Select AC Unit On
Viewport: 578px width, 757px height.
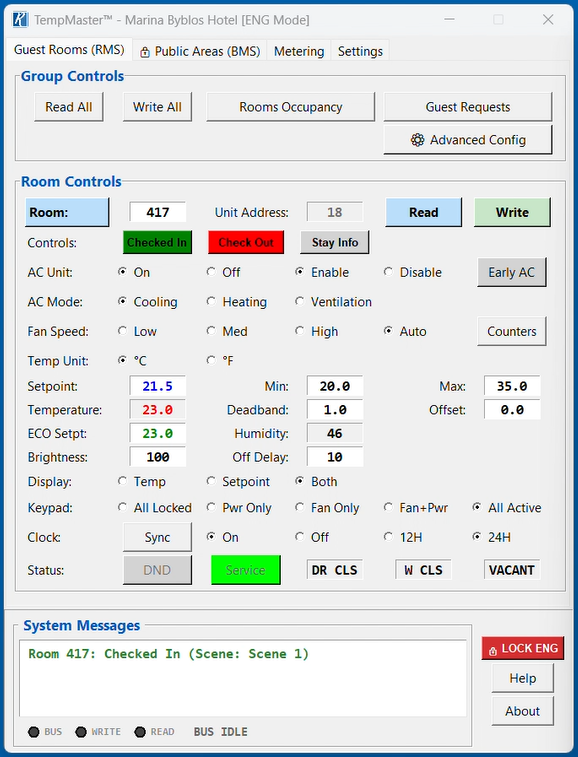pyautogui.click(x=135, y=272)
